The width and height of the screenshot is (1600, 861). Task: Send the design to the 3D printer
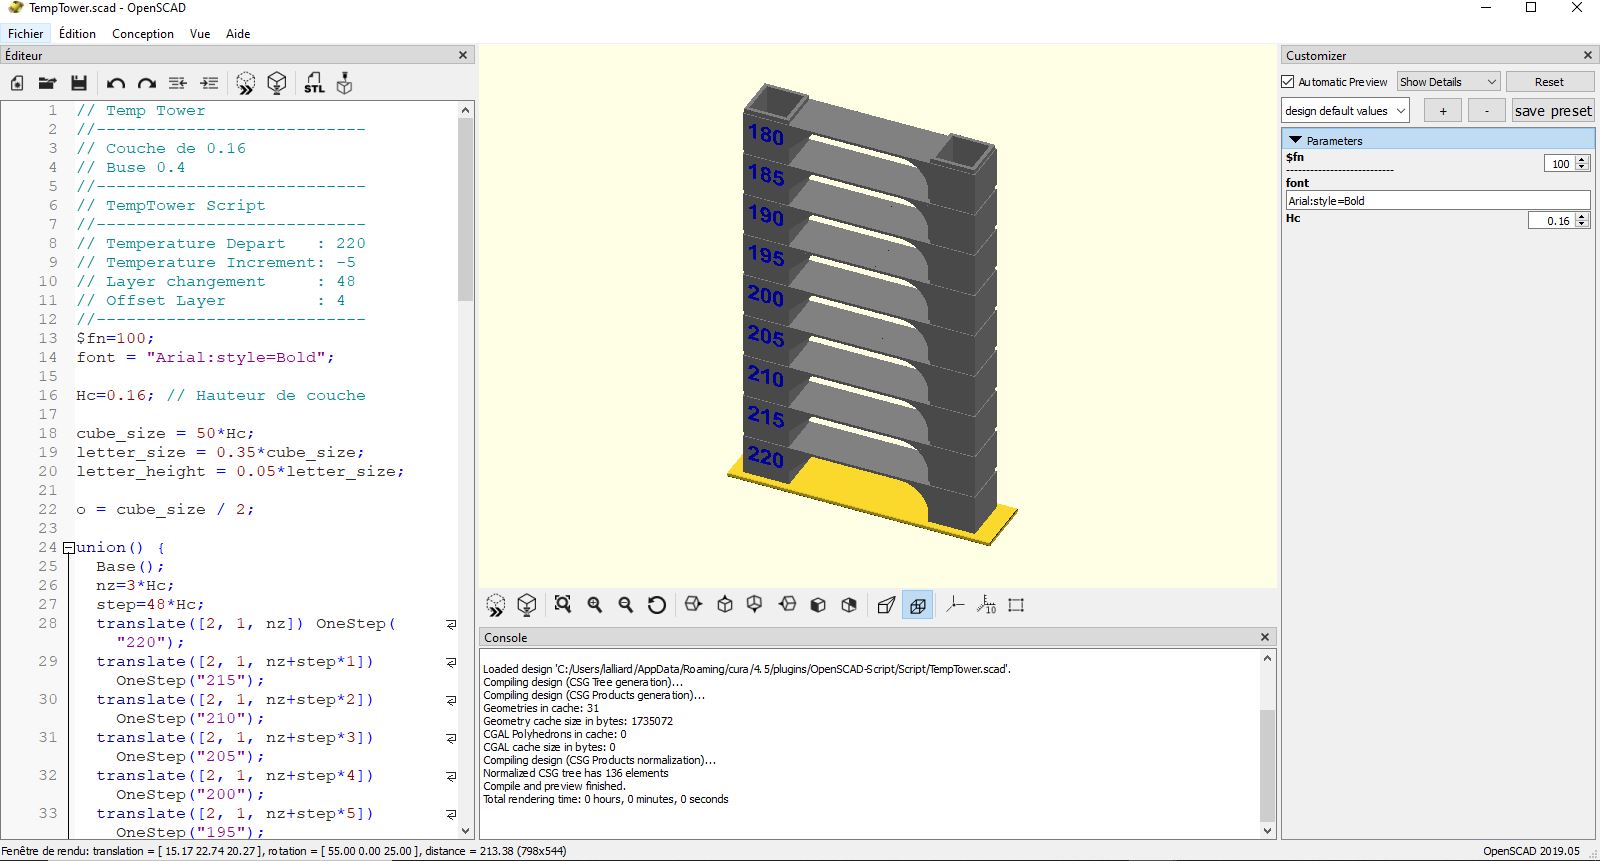click(344, 83)
